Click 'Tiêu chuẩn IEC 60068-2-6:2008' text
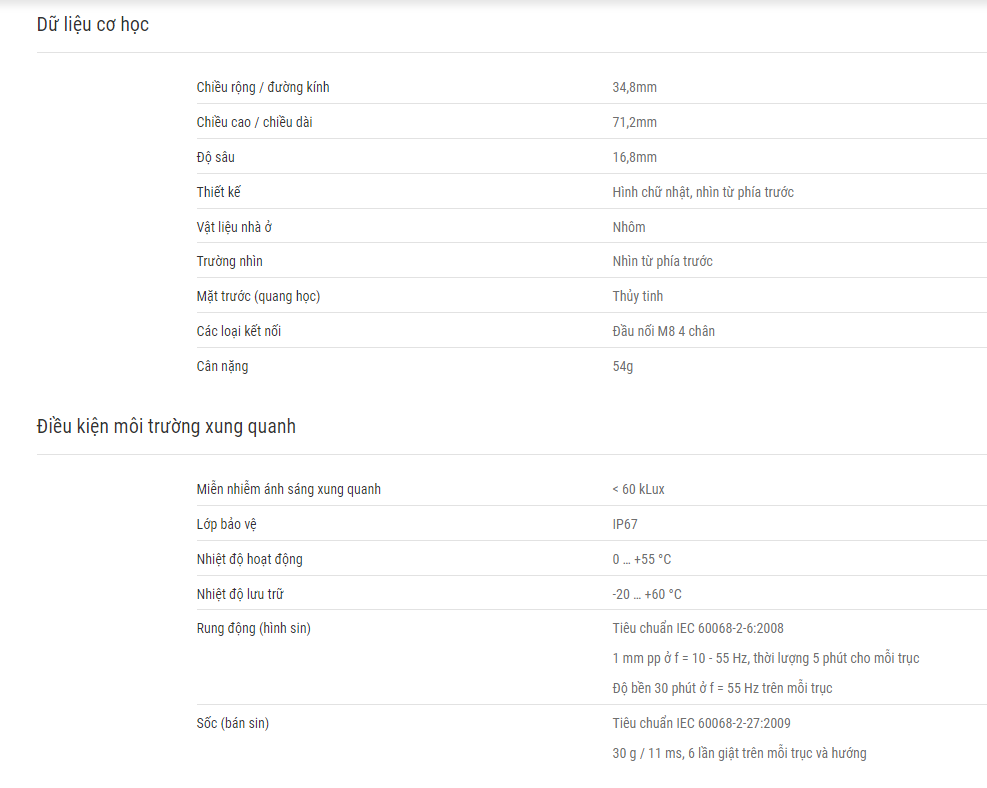Image resolution: width=987 pixels, height=788 pixels. coord(698,628)
